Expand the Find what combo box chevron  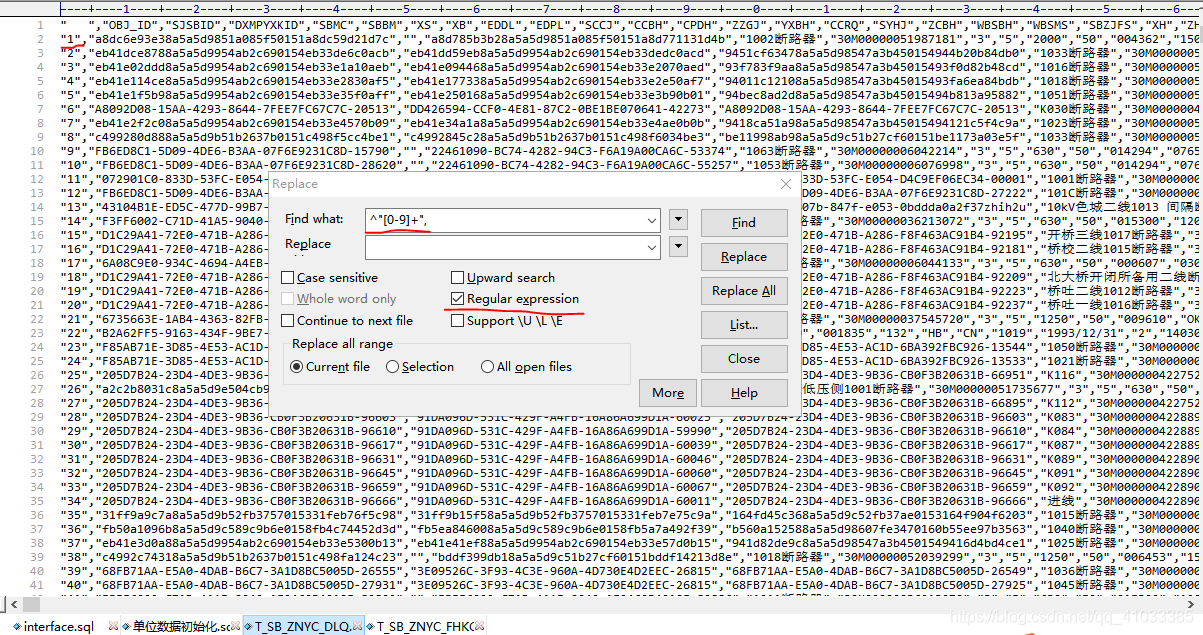[x=650, y=219]
